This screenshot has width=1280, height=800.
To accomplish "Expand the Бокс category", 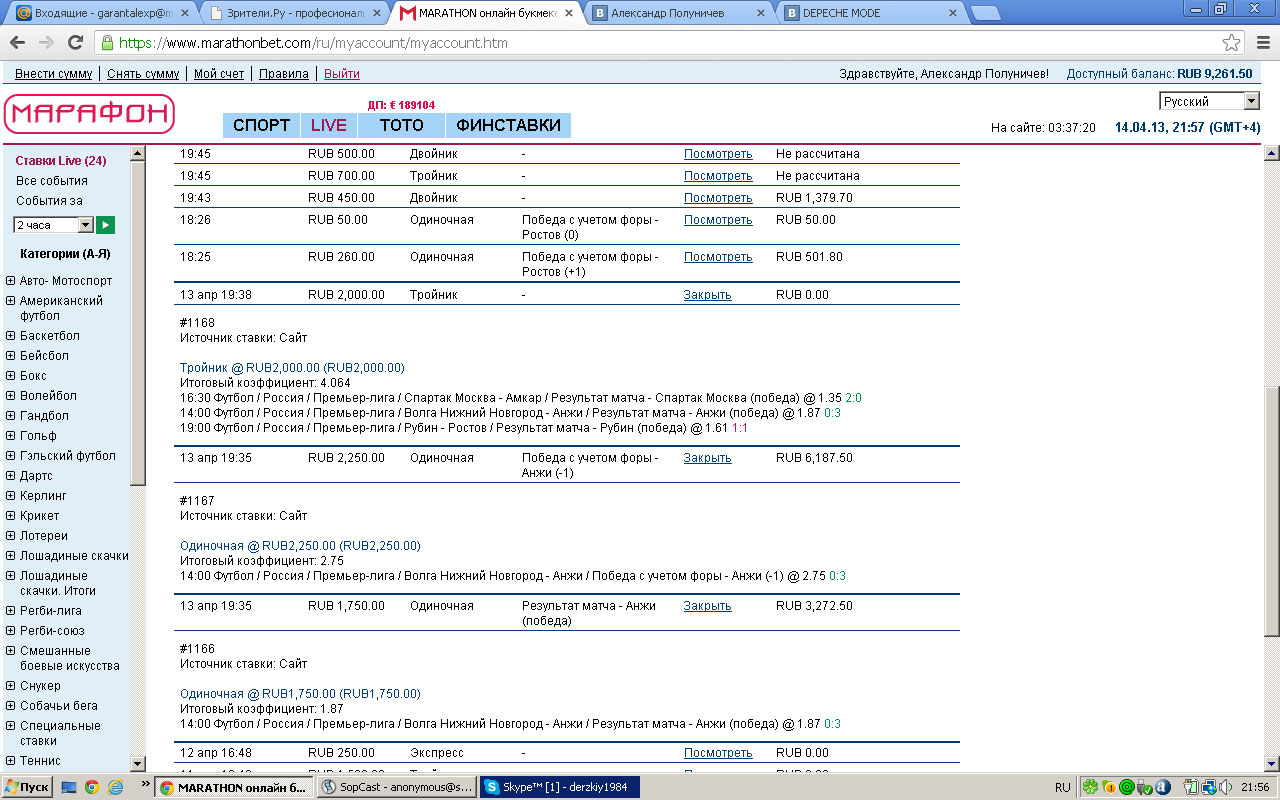I will pos(10,376).
